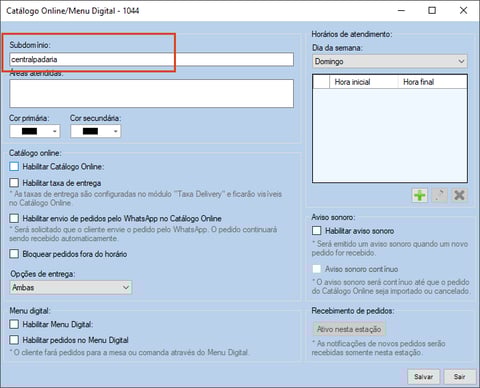Check Bloquear pedidos fora do horário
This screenshot has width=480, height=388.
click(x=14, y=254)
